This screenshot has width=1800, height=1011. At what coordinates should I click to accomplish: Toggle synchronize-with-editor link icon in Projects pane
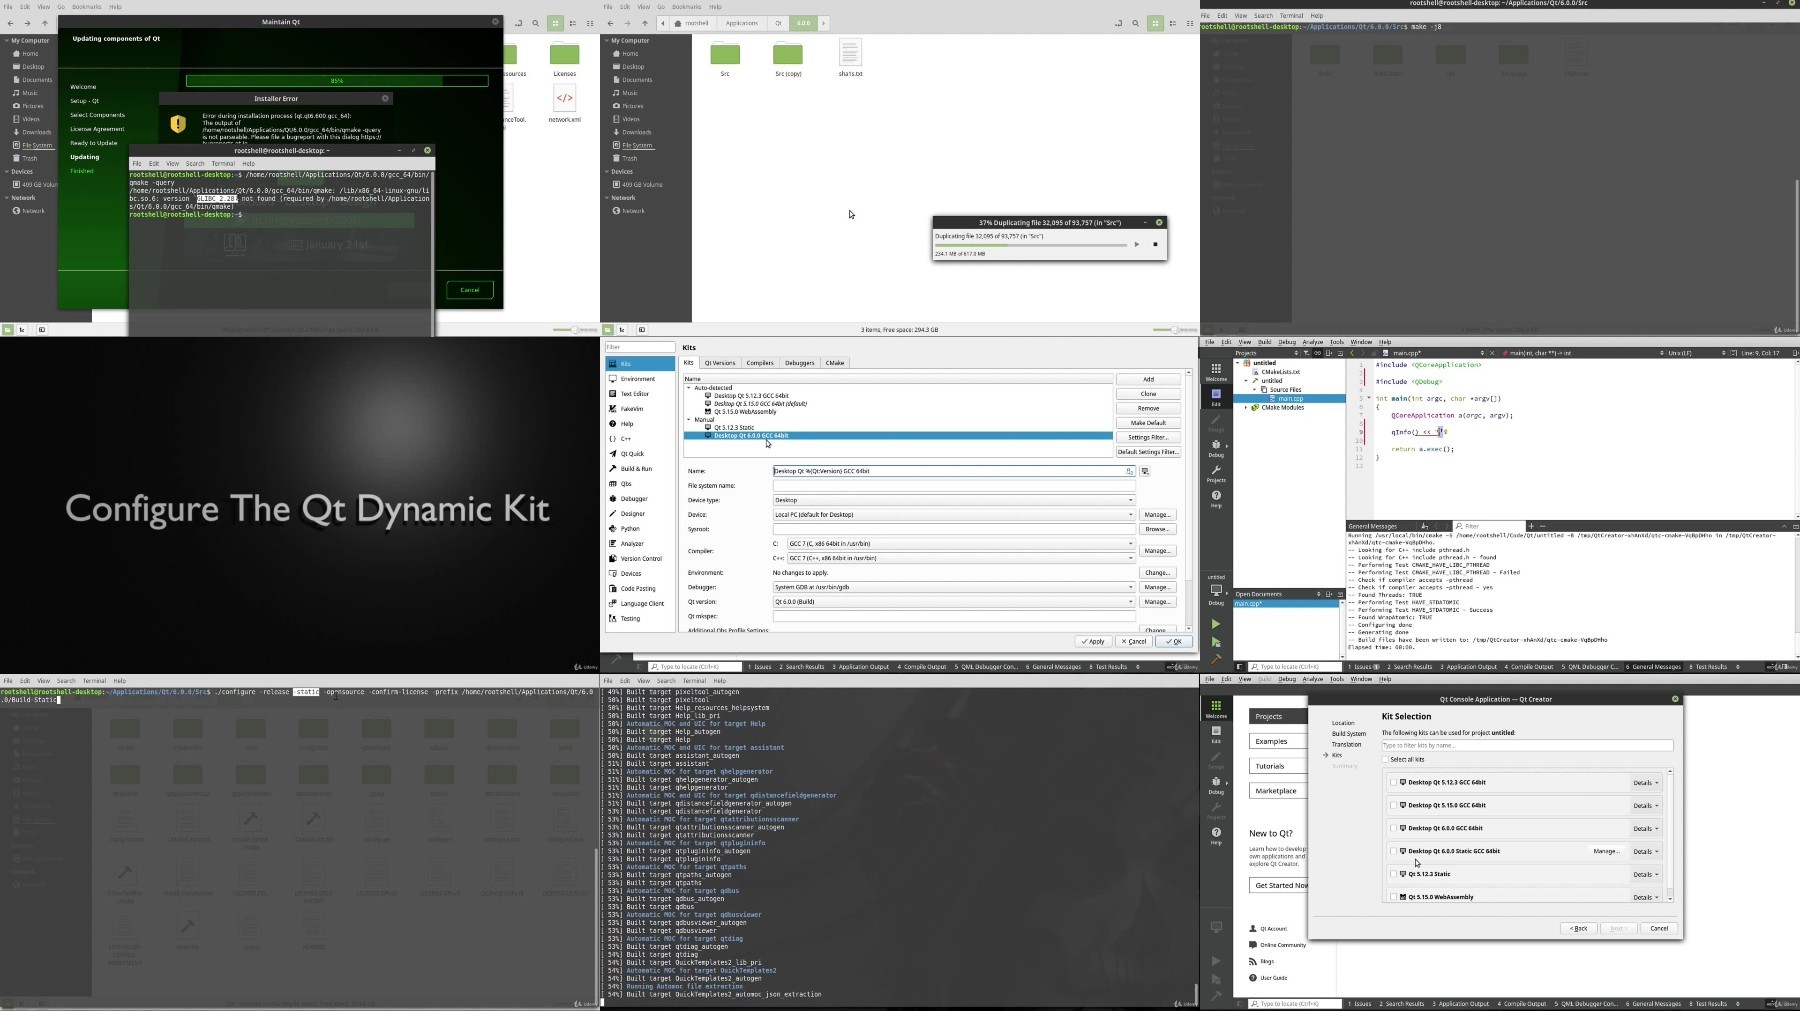1318,353
